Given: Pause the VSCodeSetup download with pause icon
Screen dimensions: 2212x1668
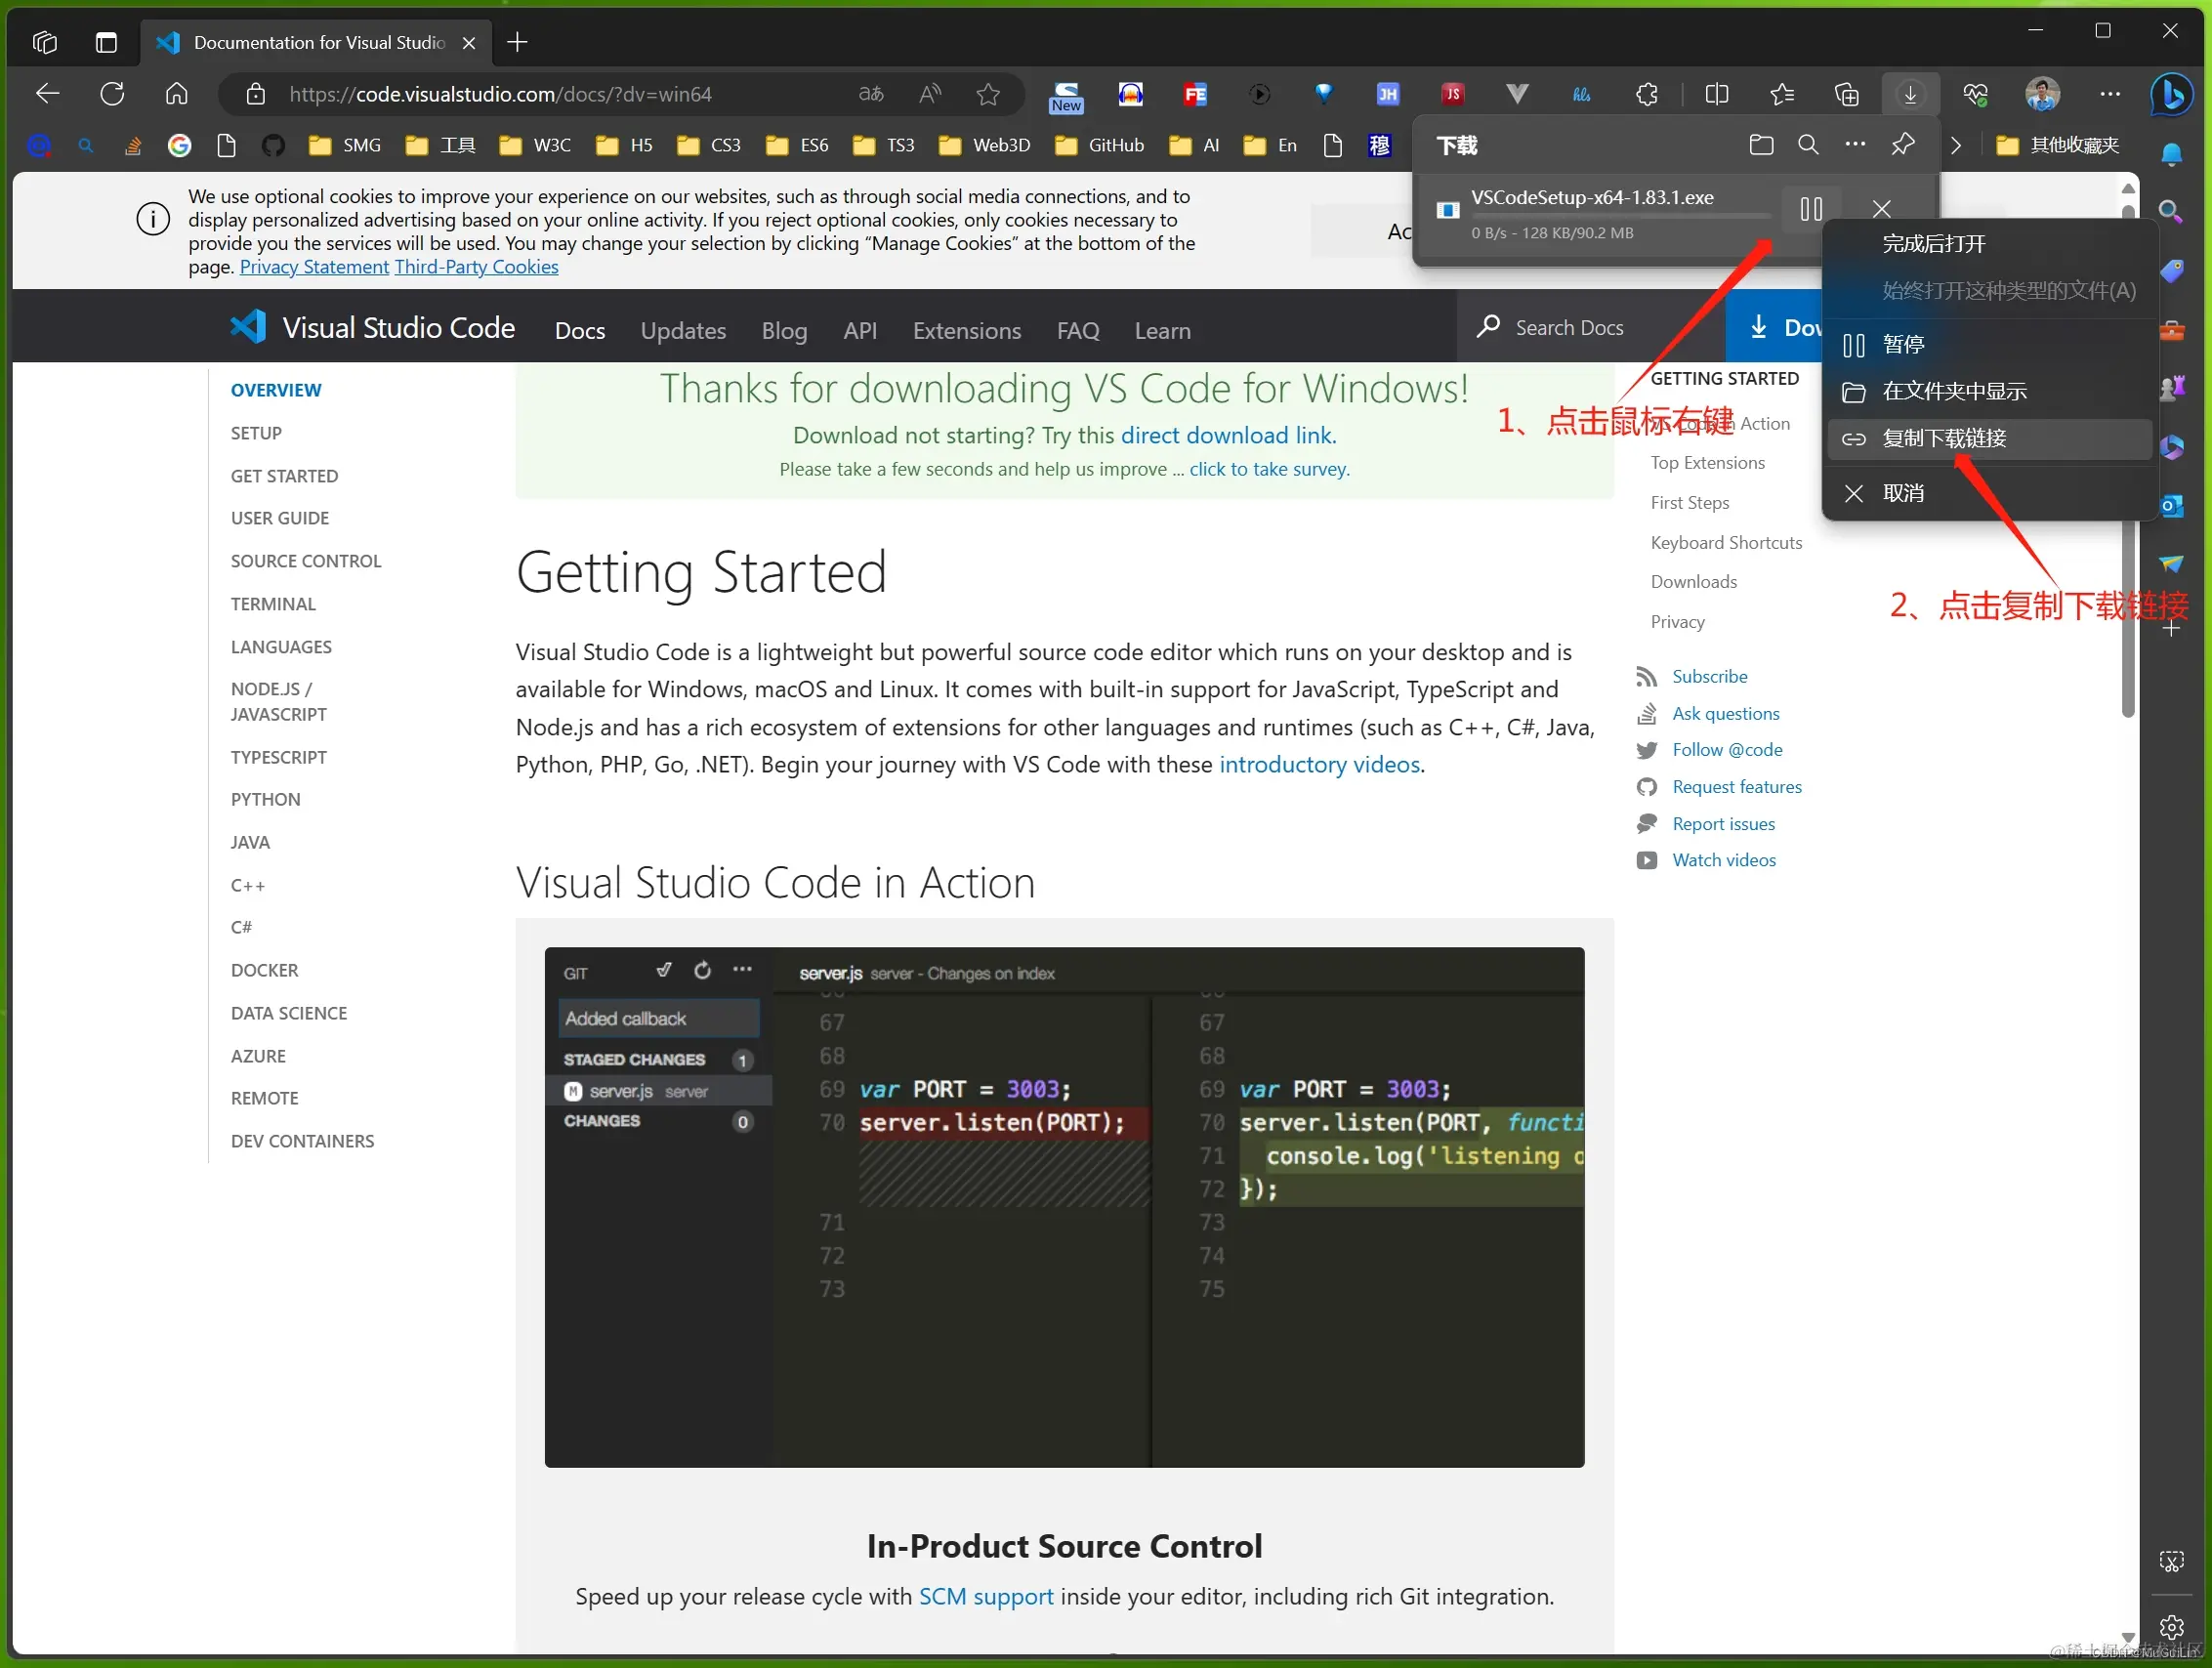Looking at the screenshot, I should pyautogui.click(x=1811, y=209).
